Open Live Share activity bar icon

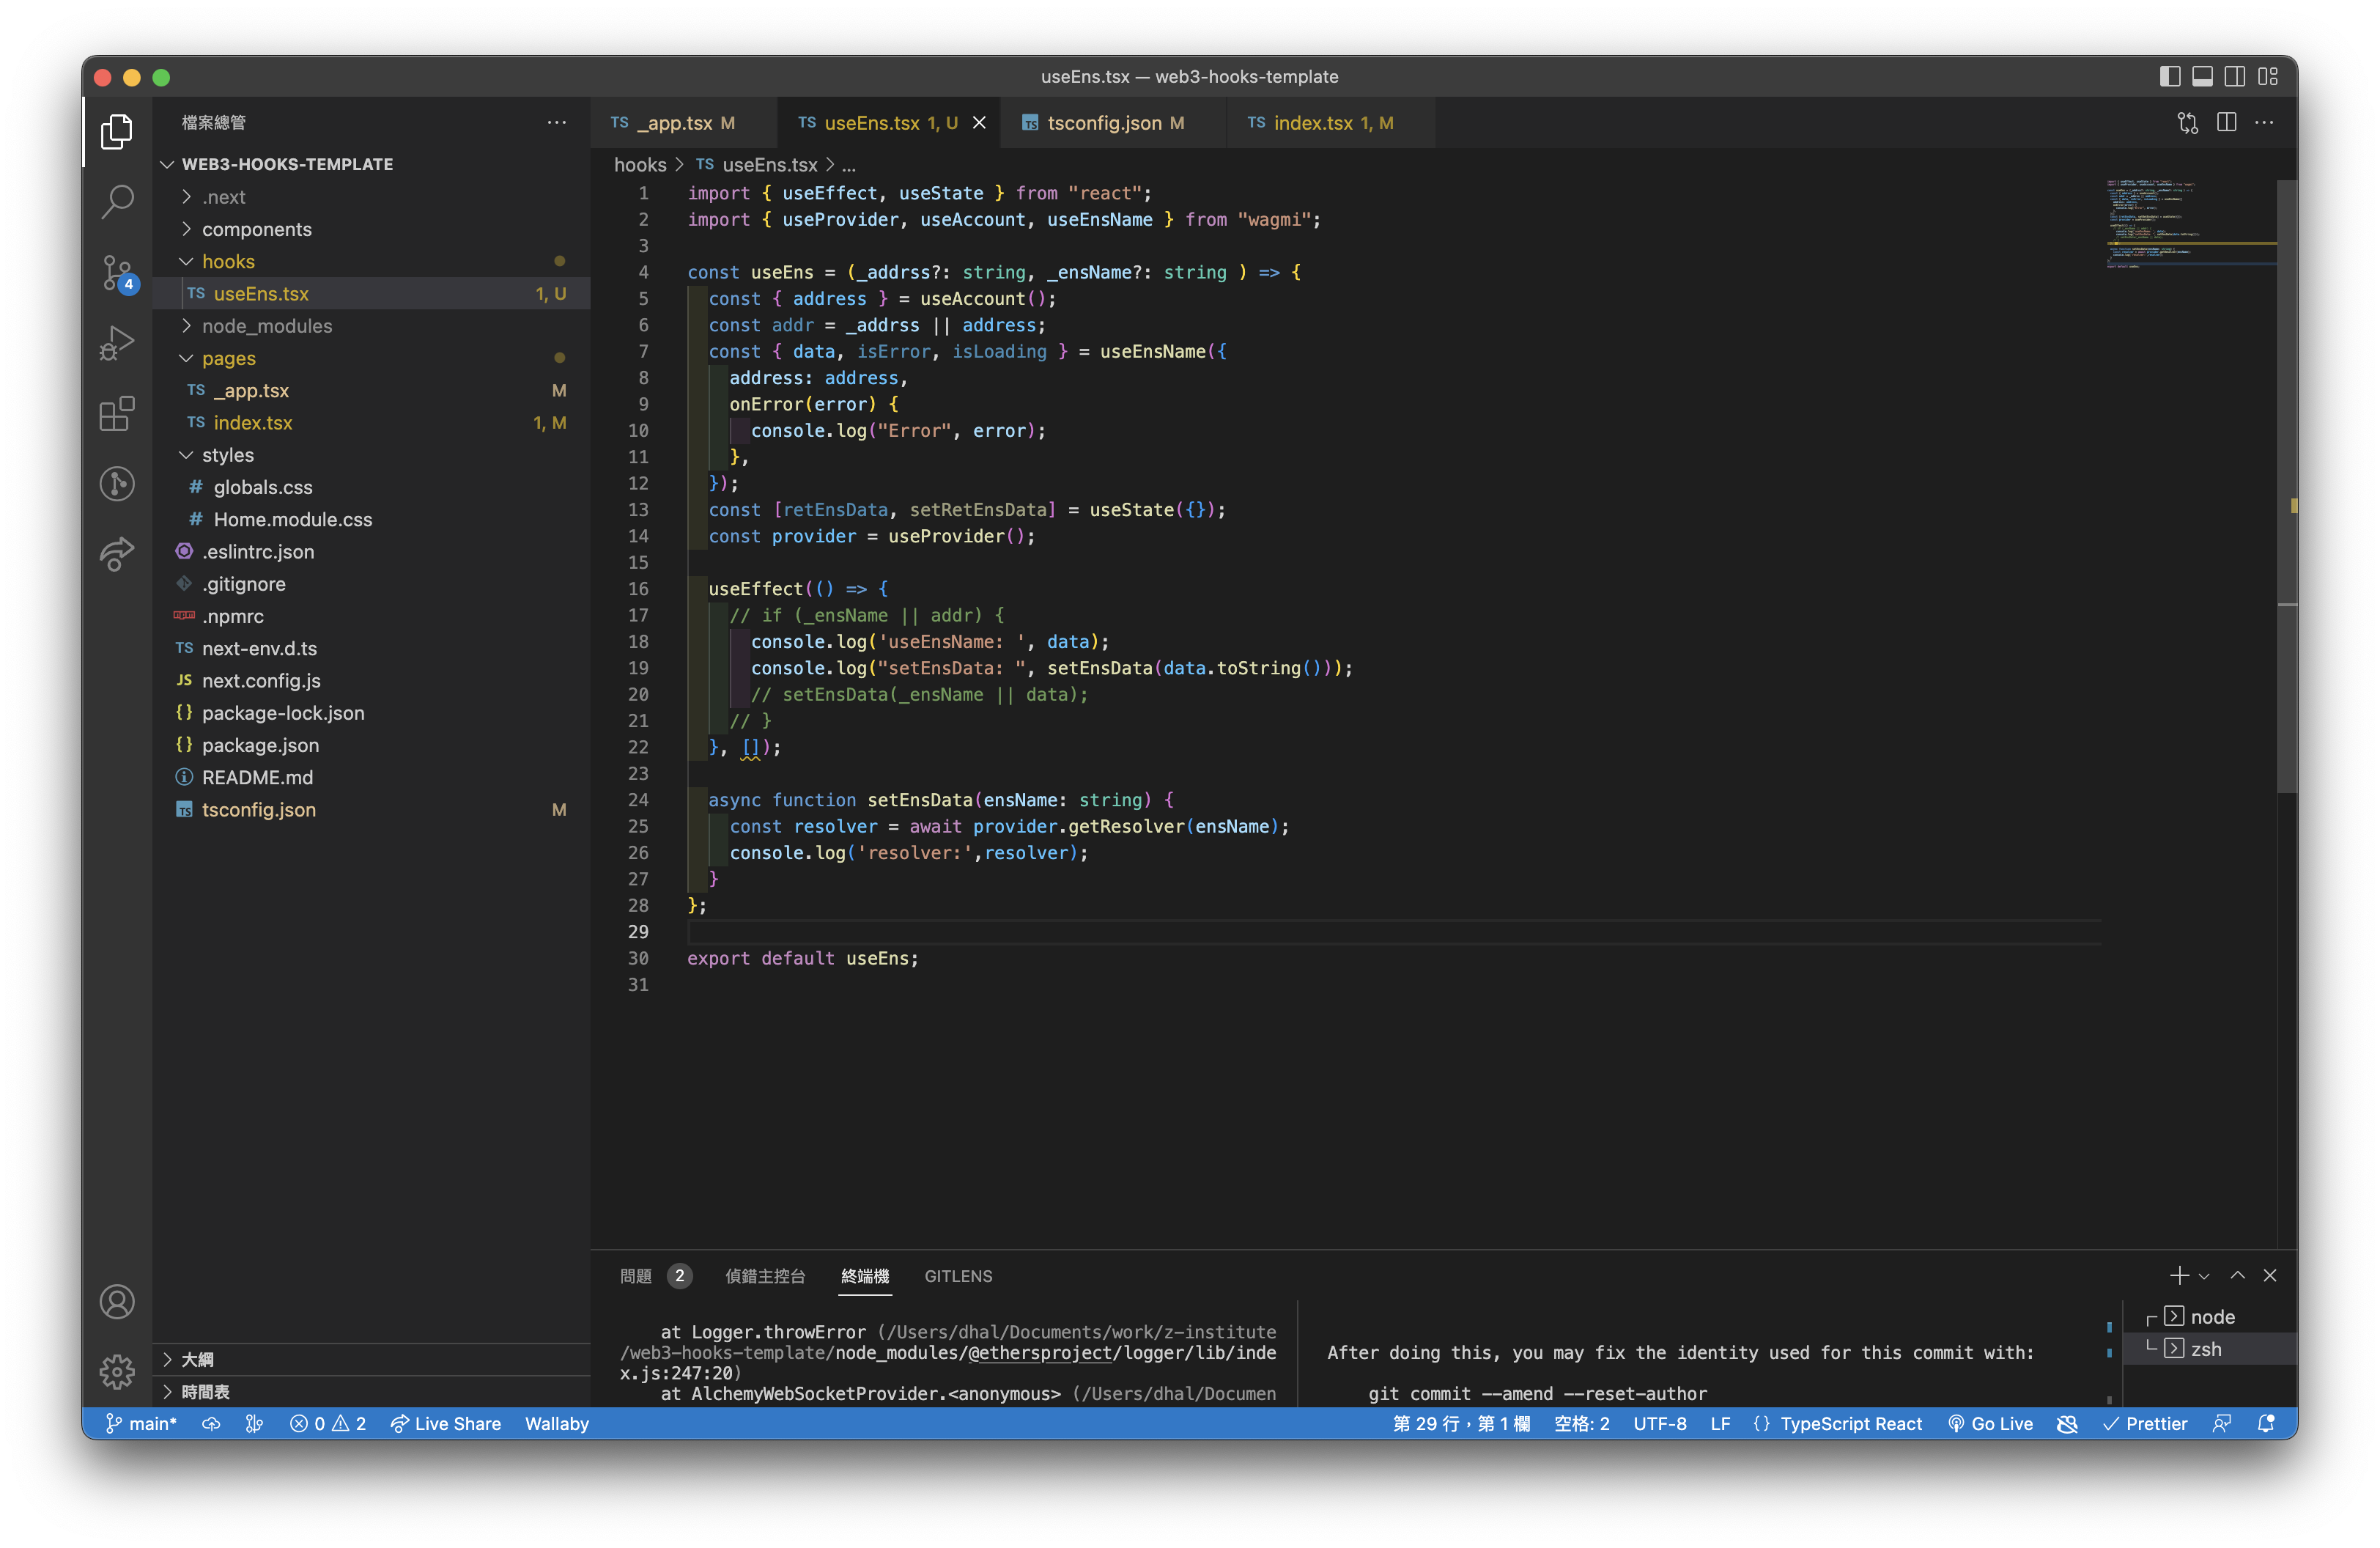[x=117, y=553]
